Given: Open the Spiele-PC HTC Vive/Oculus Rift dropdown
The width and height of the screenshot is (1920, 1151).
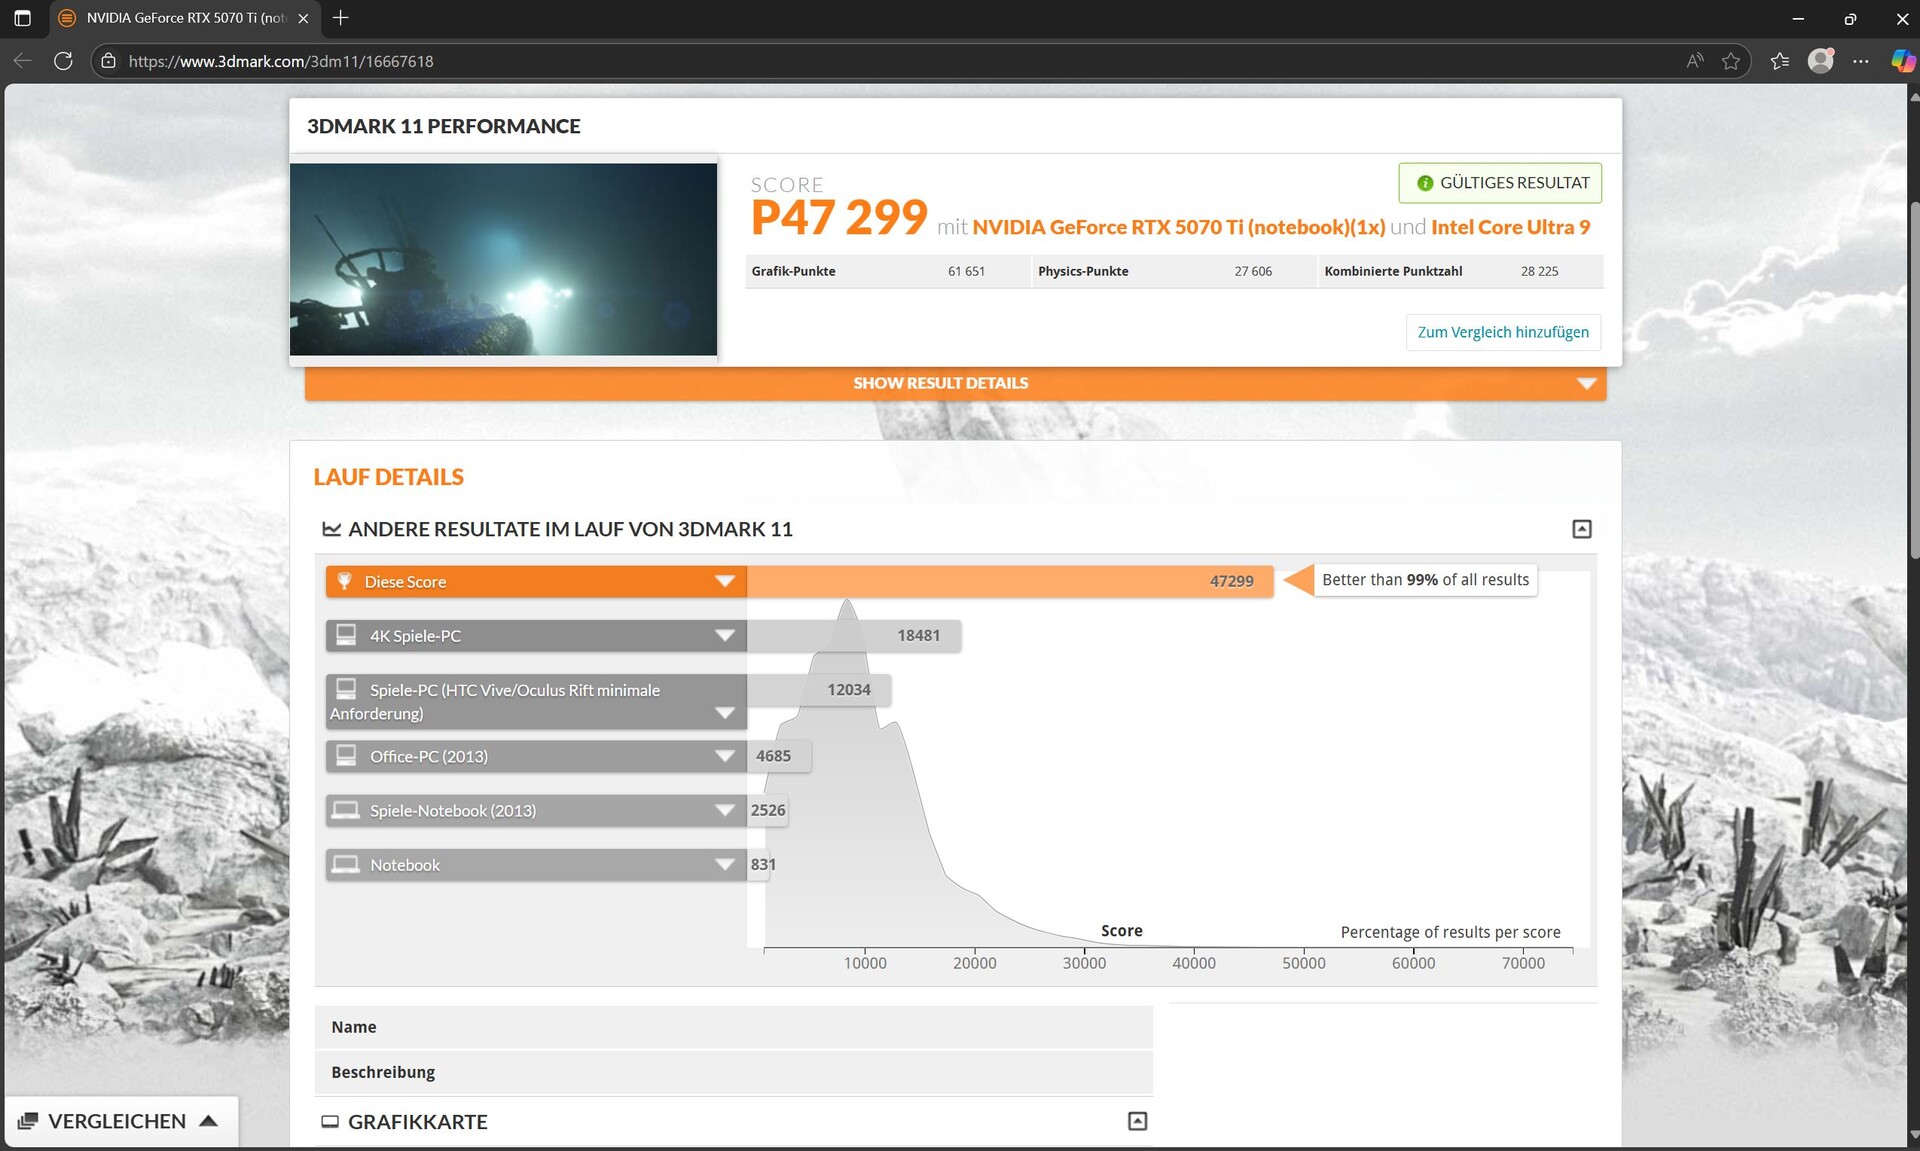Looking at the screenshot, I should click(725, 713).
